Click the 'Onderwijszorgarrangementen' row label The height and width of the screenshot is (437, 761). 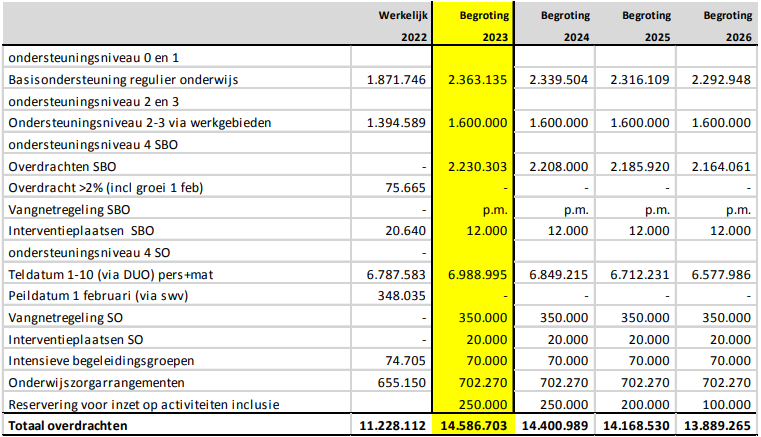(96, 383)
